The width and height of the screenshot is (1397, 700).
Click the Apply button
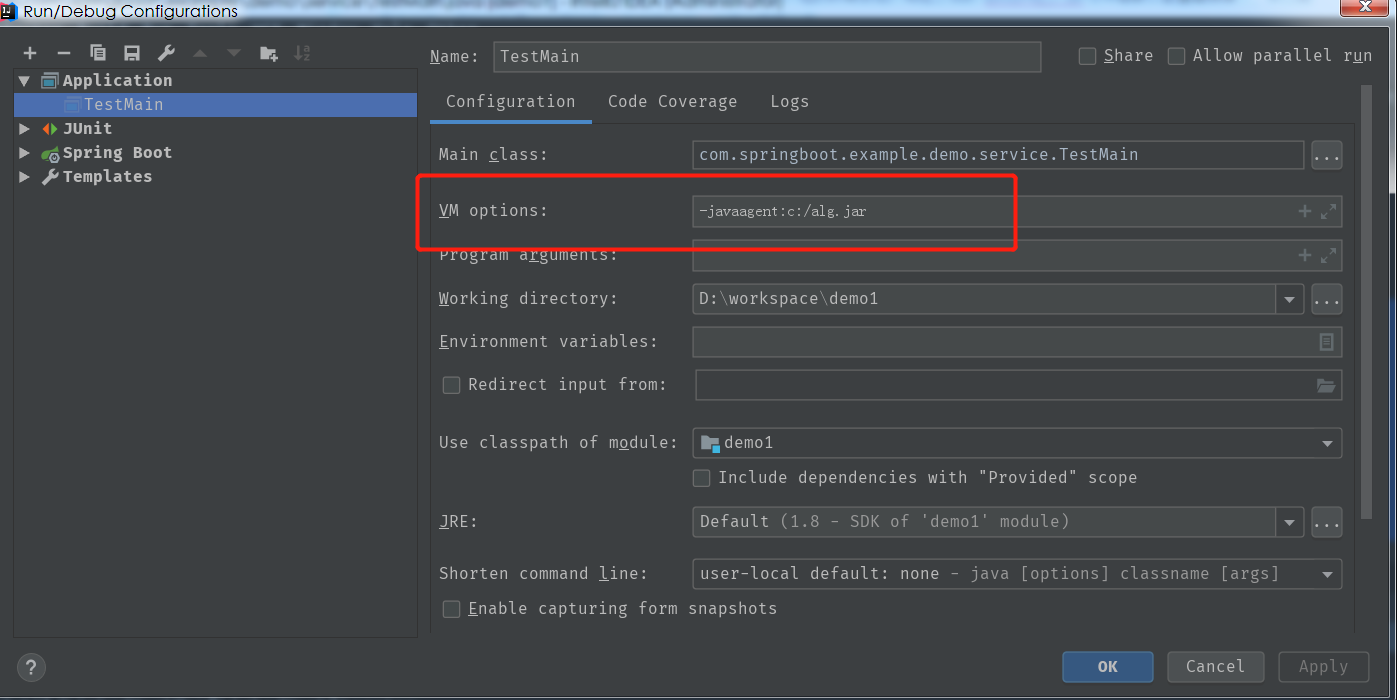[1323, 666]
